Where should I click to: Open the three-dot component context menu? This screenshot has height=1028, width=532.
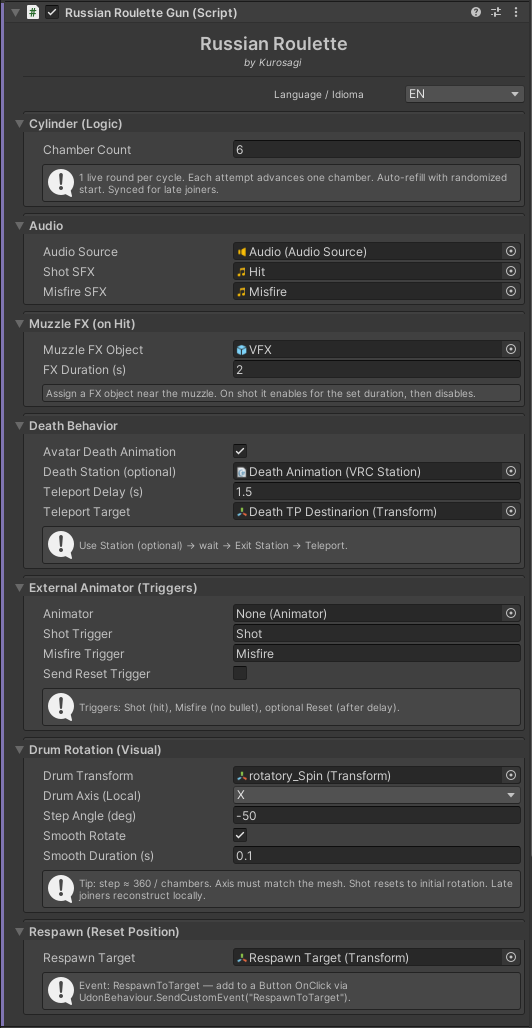516,12
